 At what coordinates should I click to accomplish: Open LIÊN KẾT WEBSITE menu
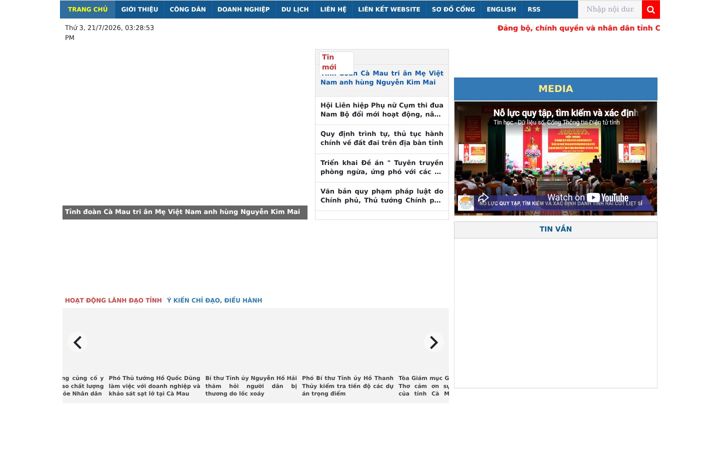(389, 9)
